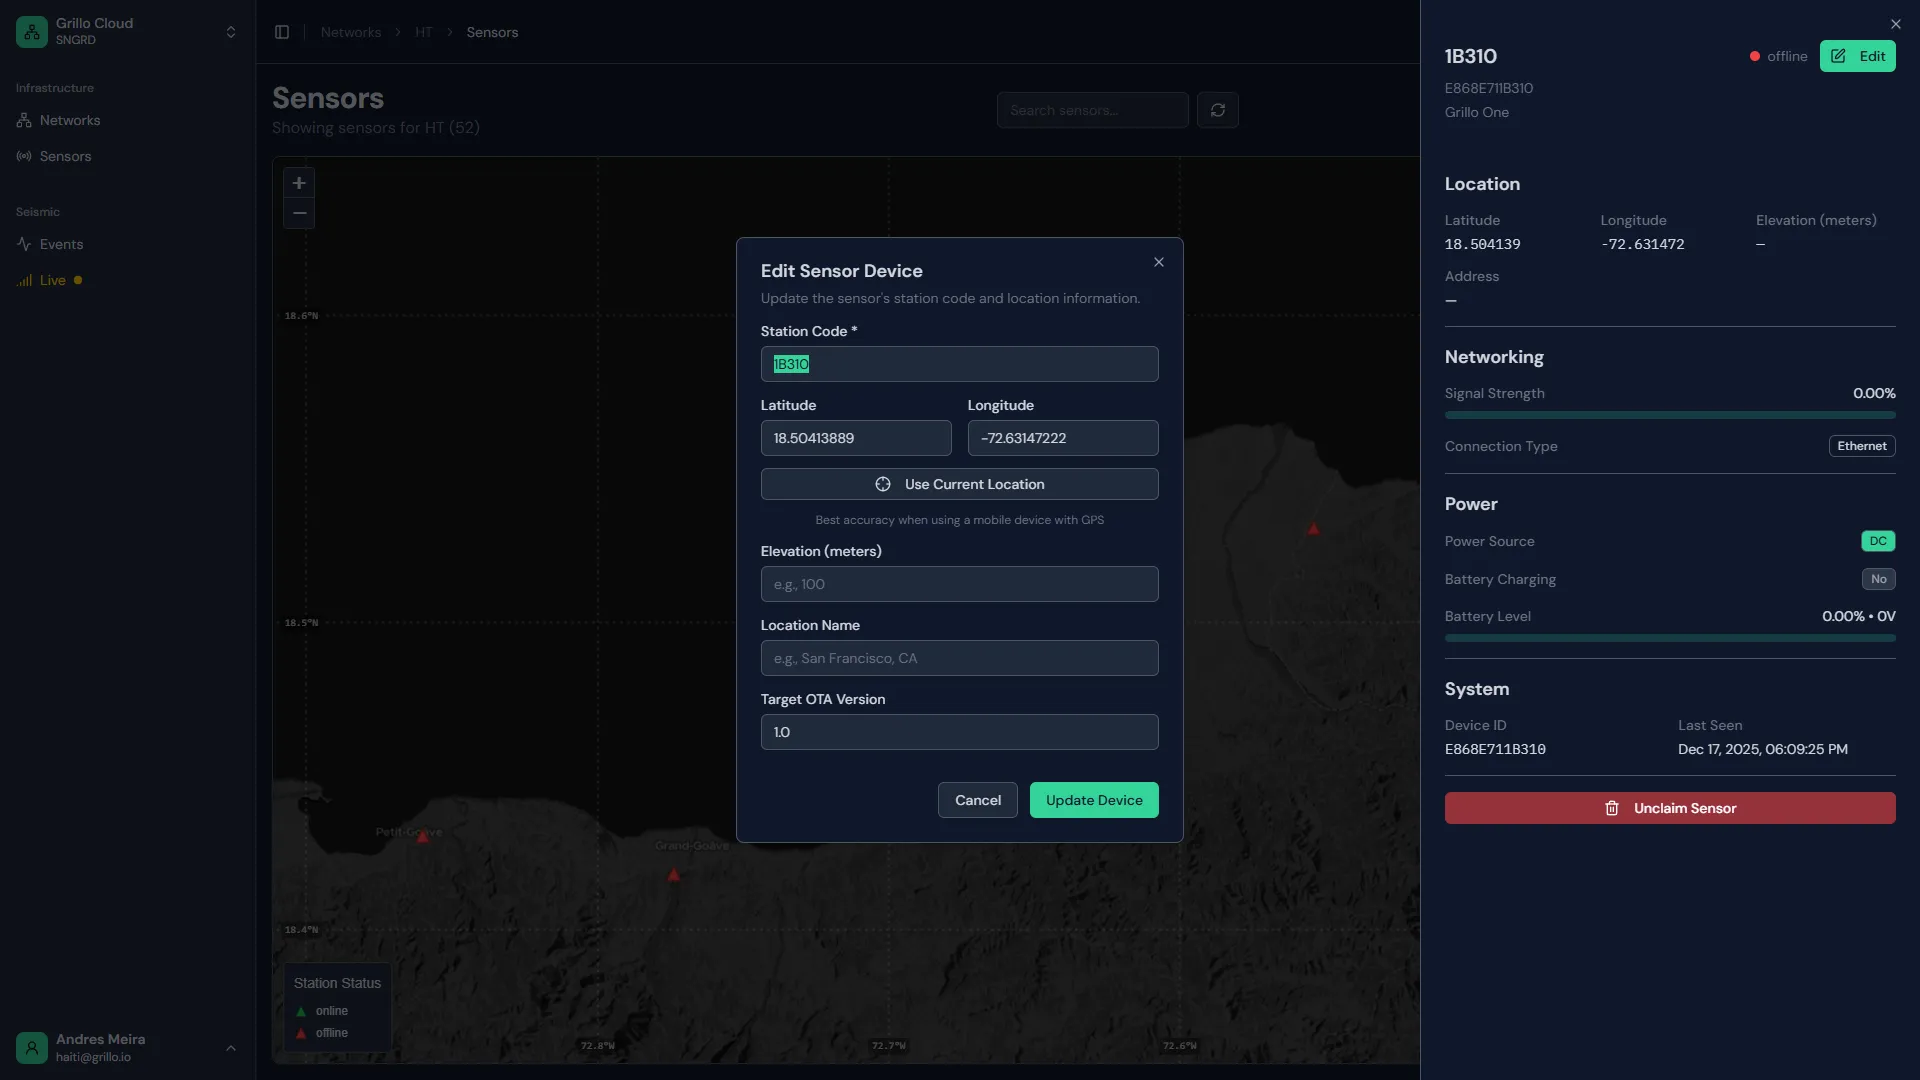Go to the Live view

pyautogui.click(x=52, y=280)
